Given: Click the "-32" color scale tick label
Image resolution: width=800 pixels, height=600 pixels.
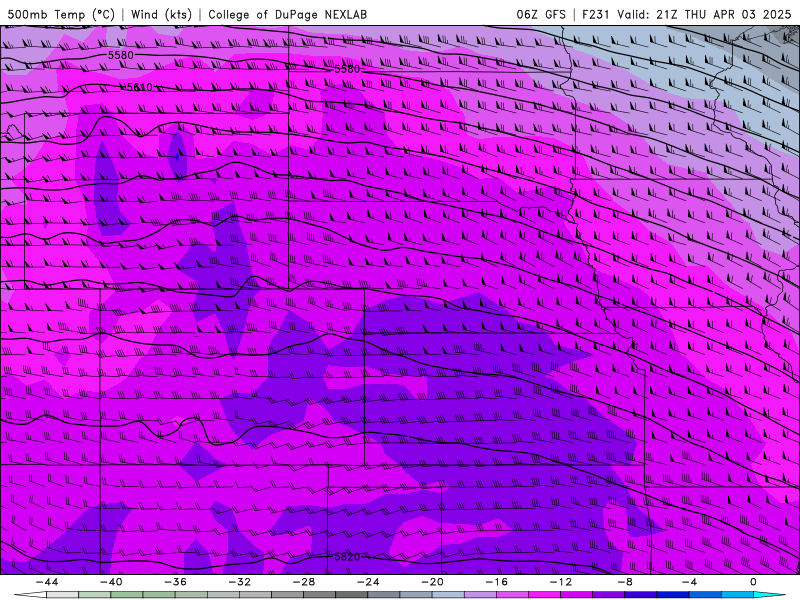Looking at the screenshot, I should tap(240, 582).
